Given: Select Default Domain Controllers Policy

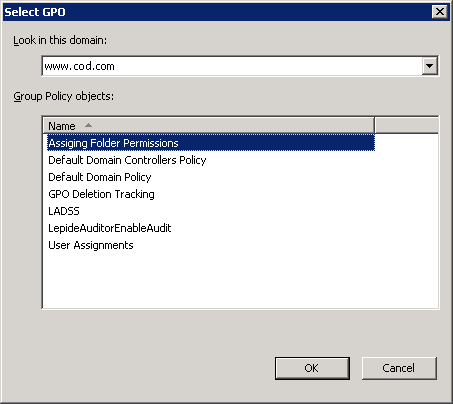Looking at the screenshot, I should coord(127,160).
